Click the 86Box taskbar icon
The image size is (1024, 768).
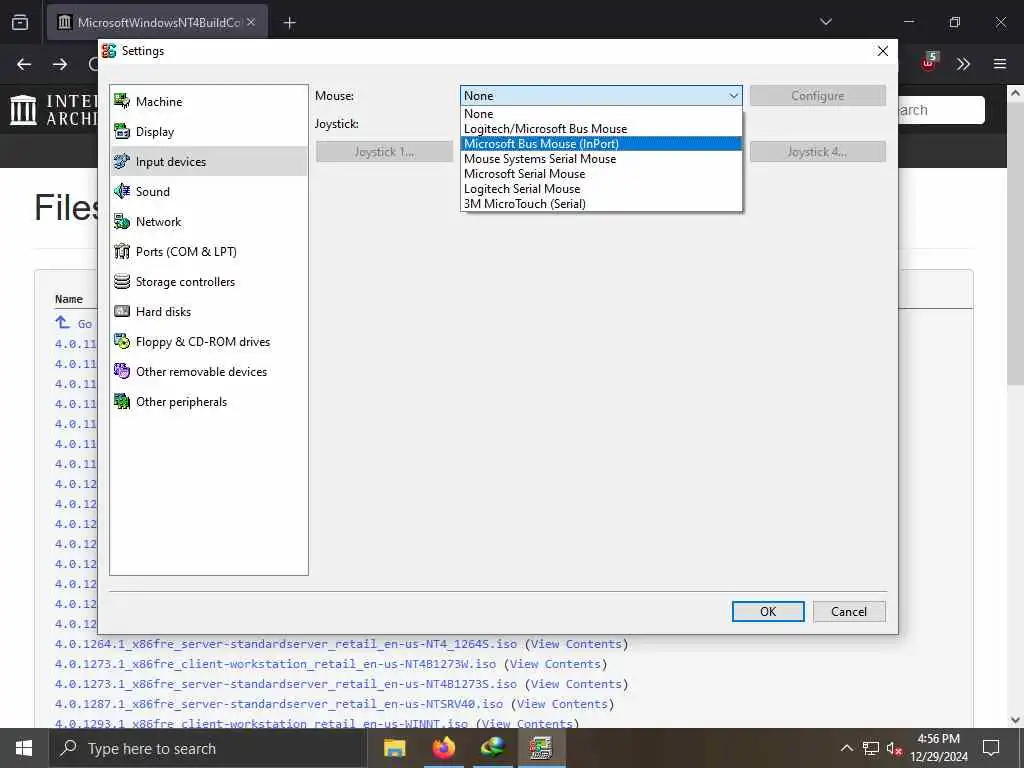click(541, 748)
